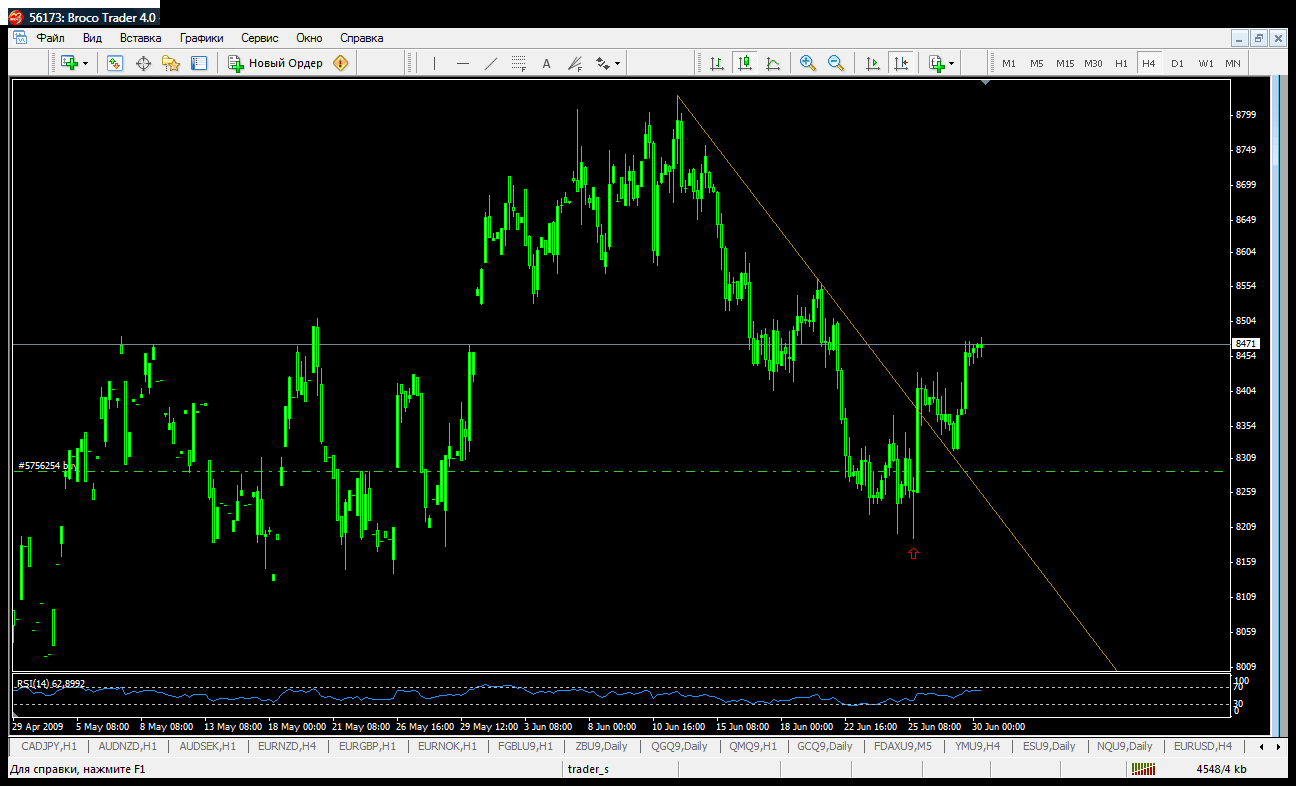Switch to M1 timeframe
The image size is (1296, 786).
coord(1009,63)
